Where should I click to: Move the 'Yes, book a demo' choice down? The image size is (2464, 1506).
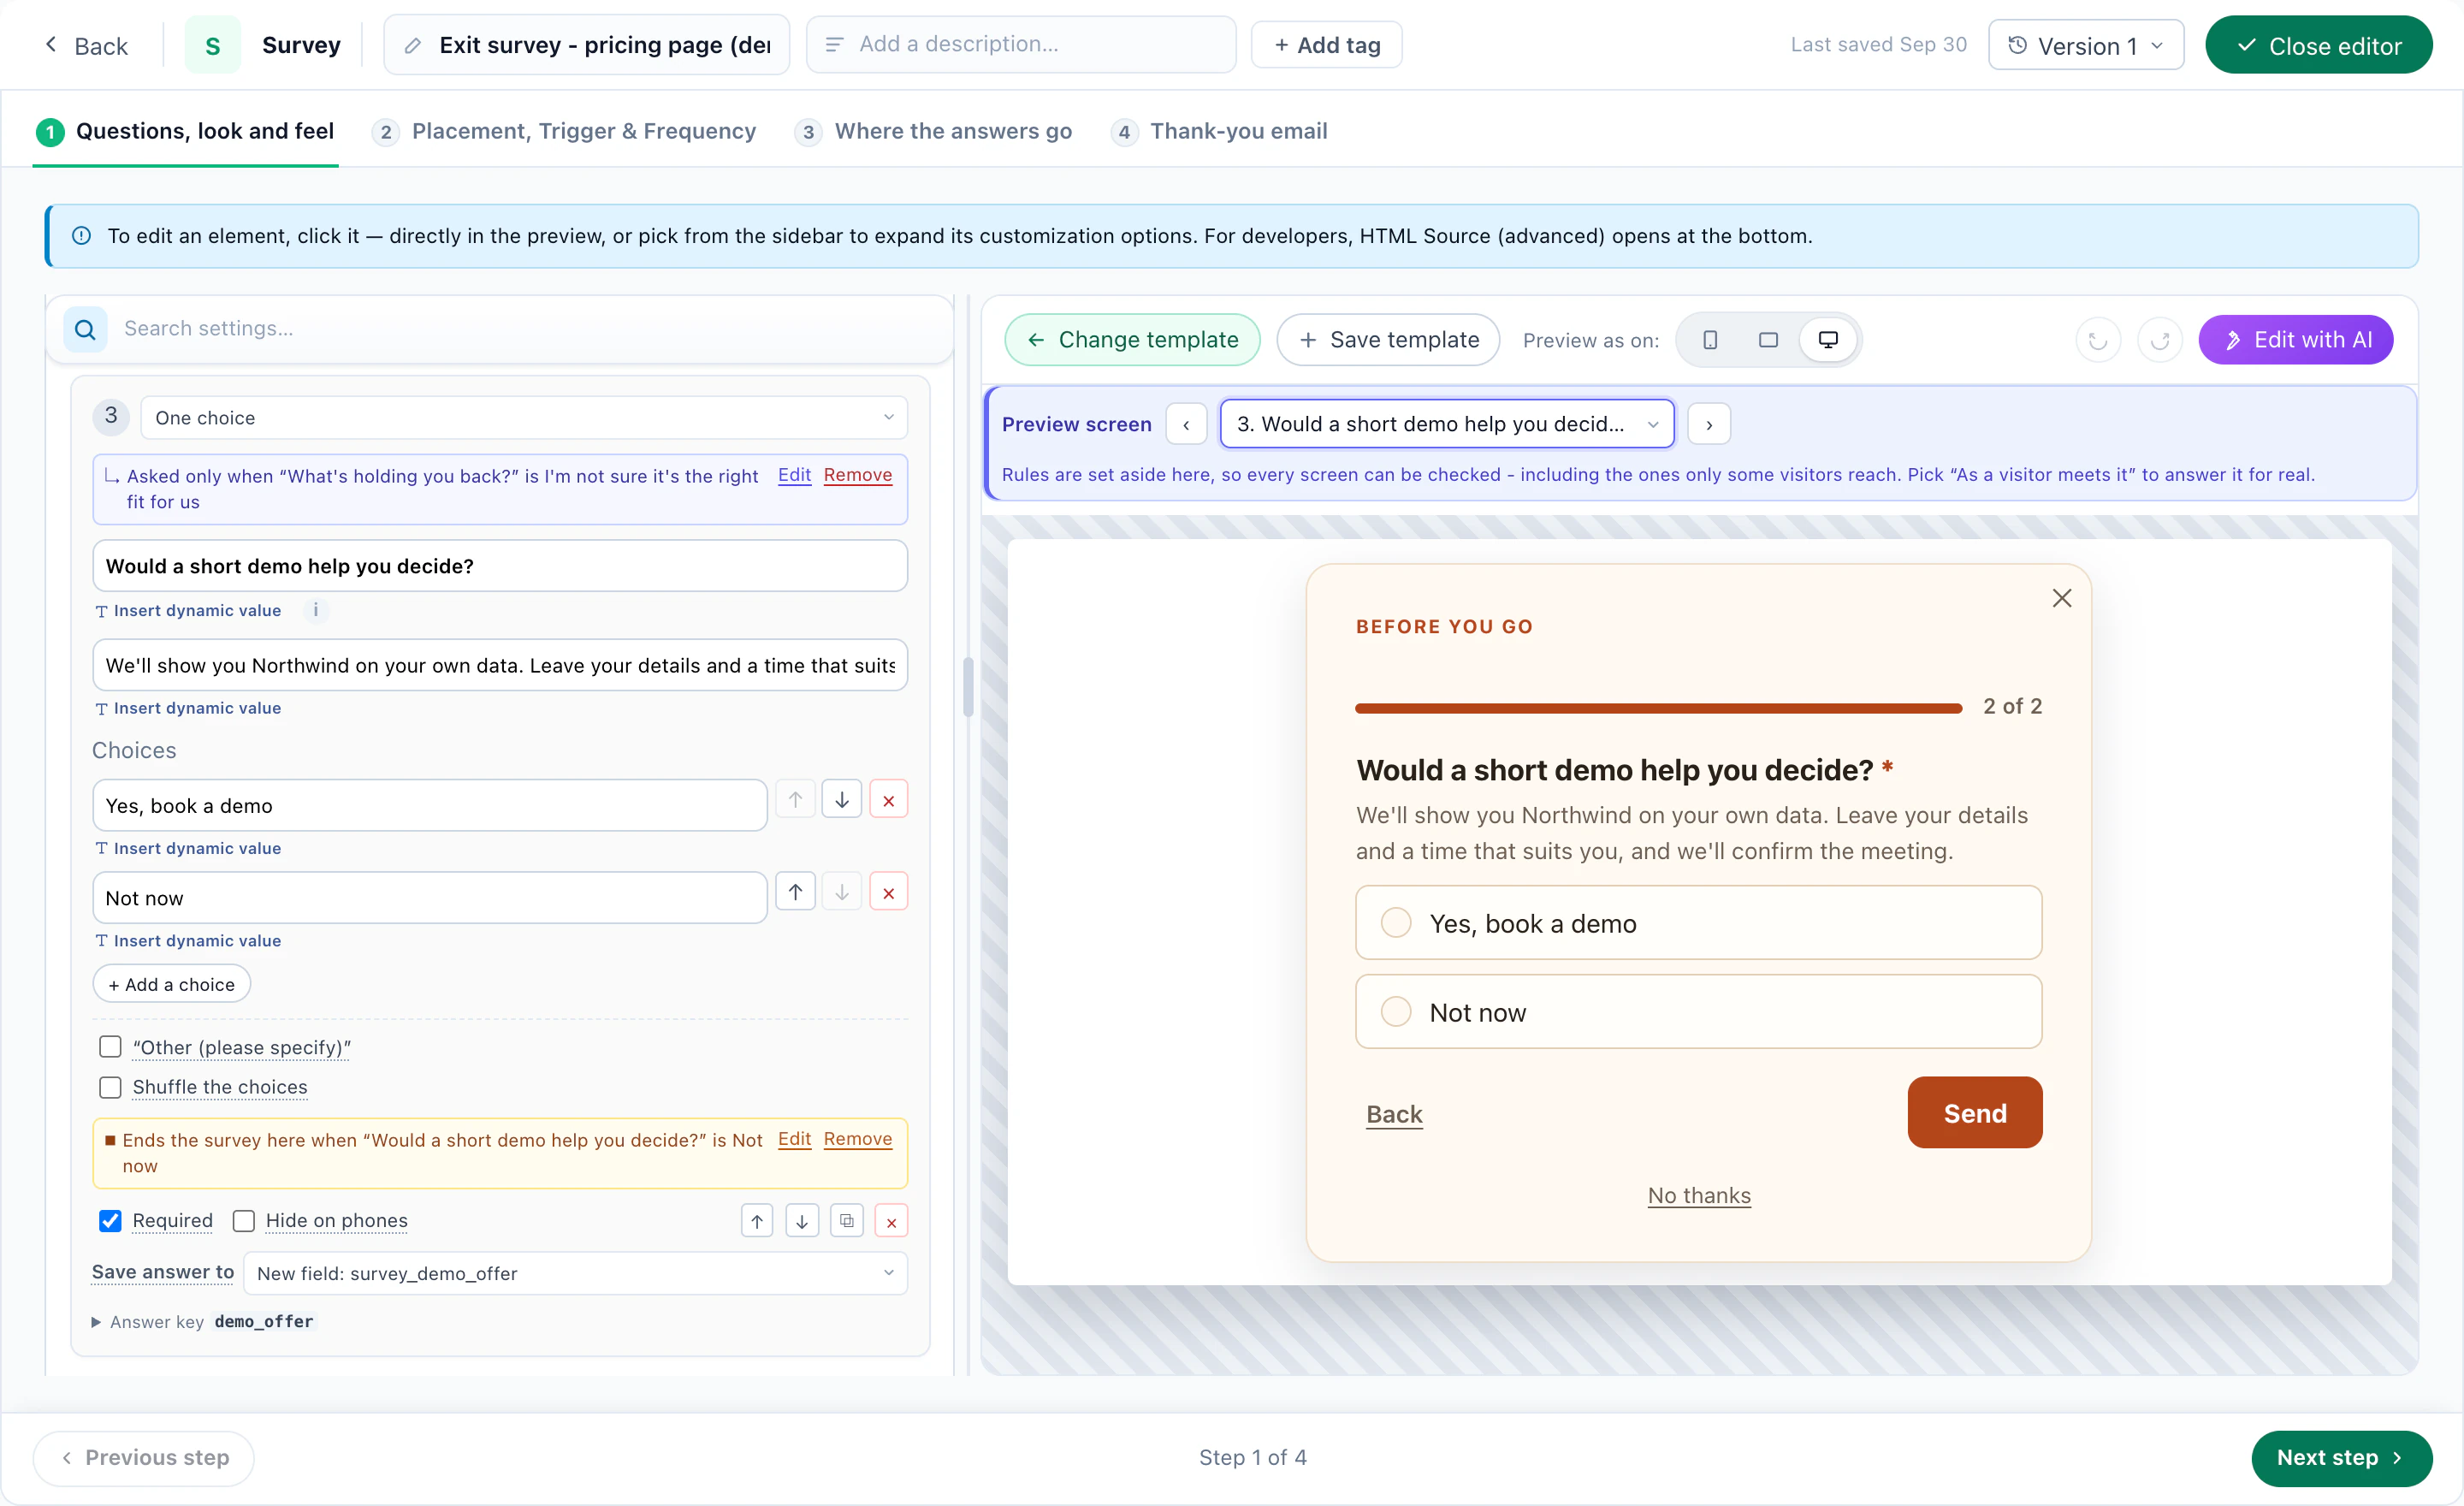[842, 800]
